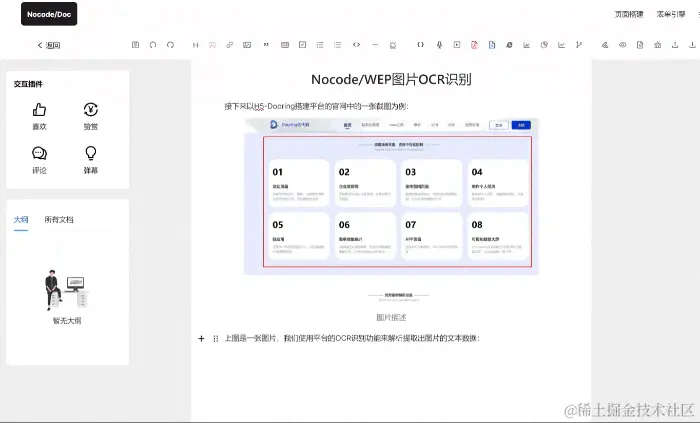
Task: Redo the last edit
Action: pyautogui.click(x=170, y=45)
